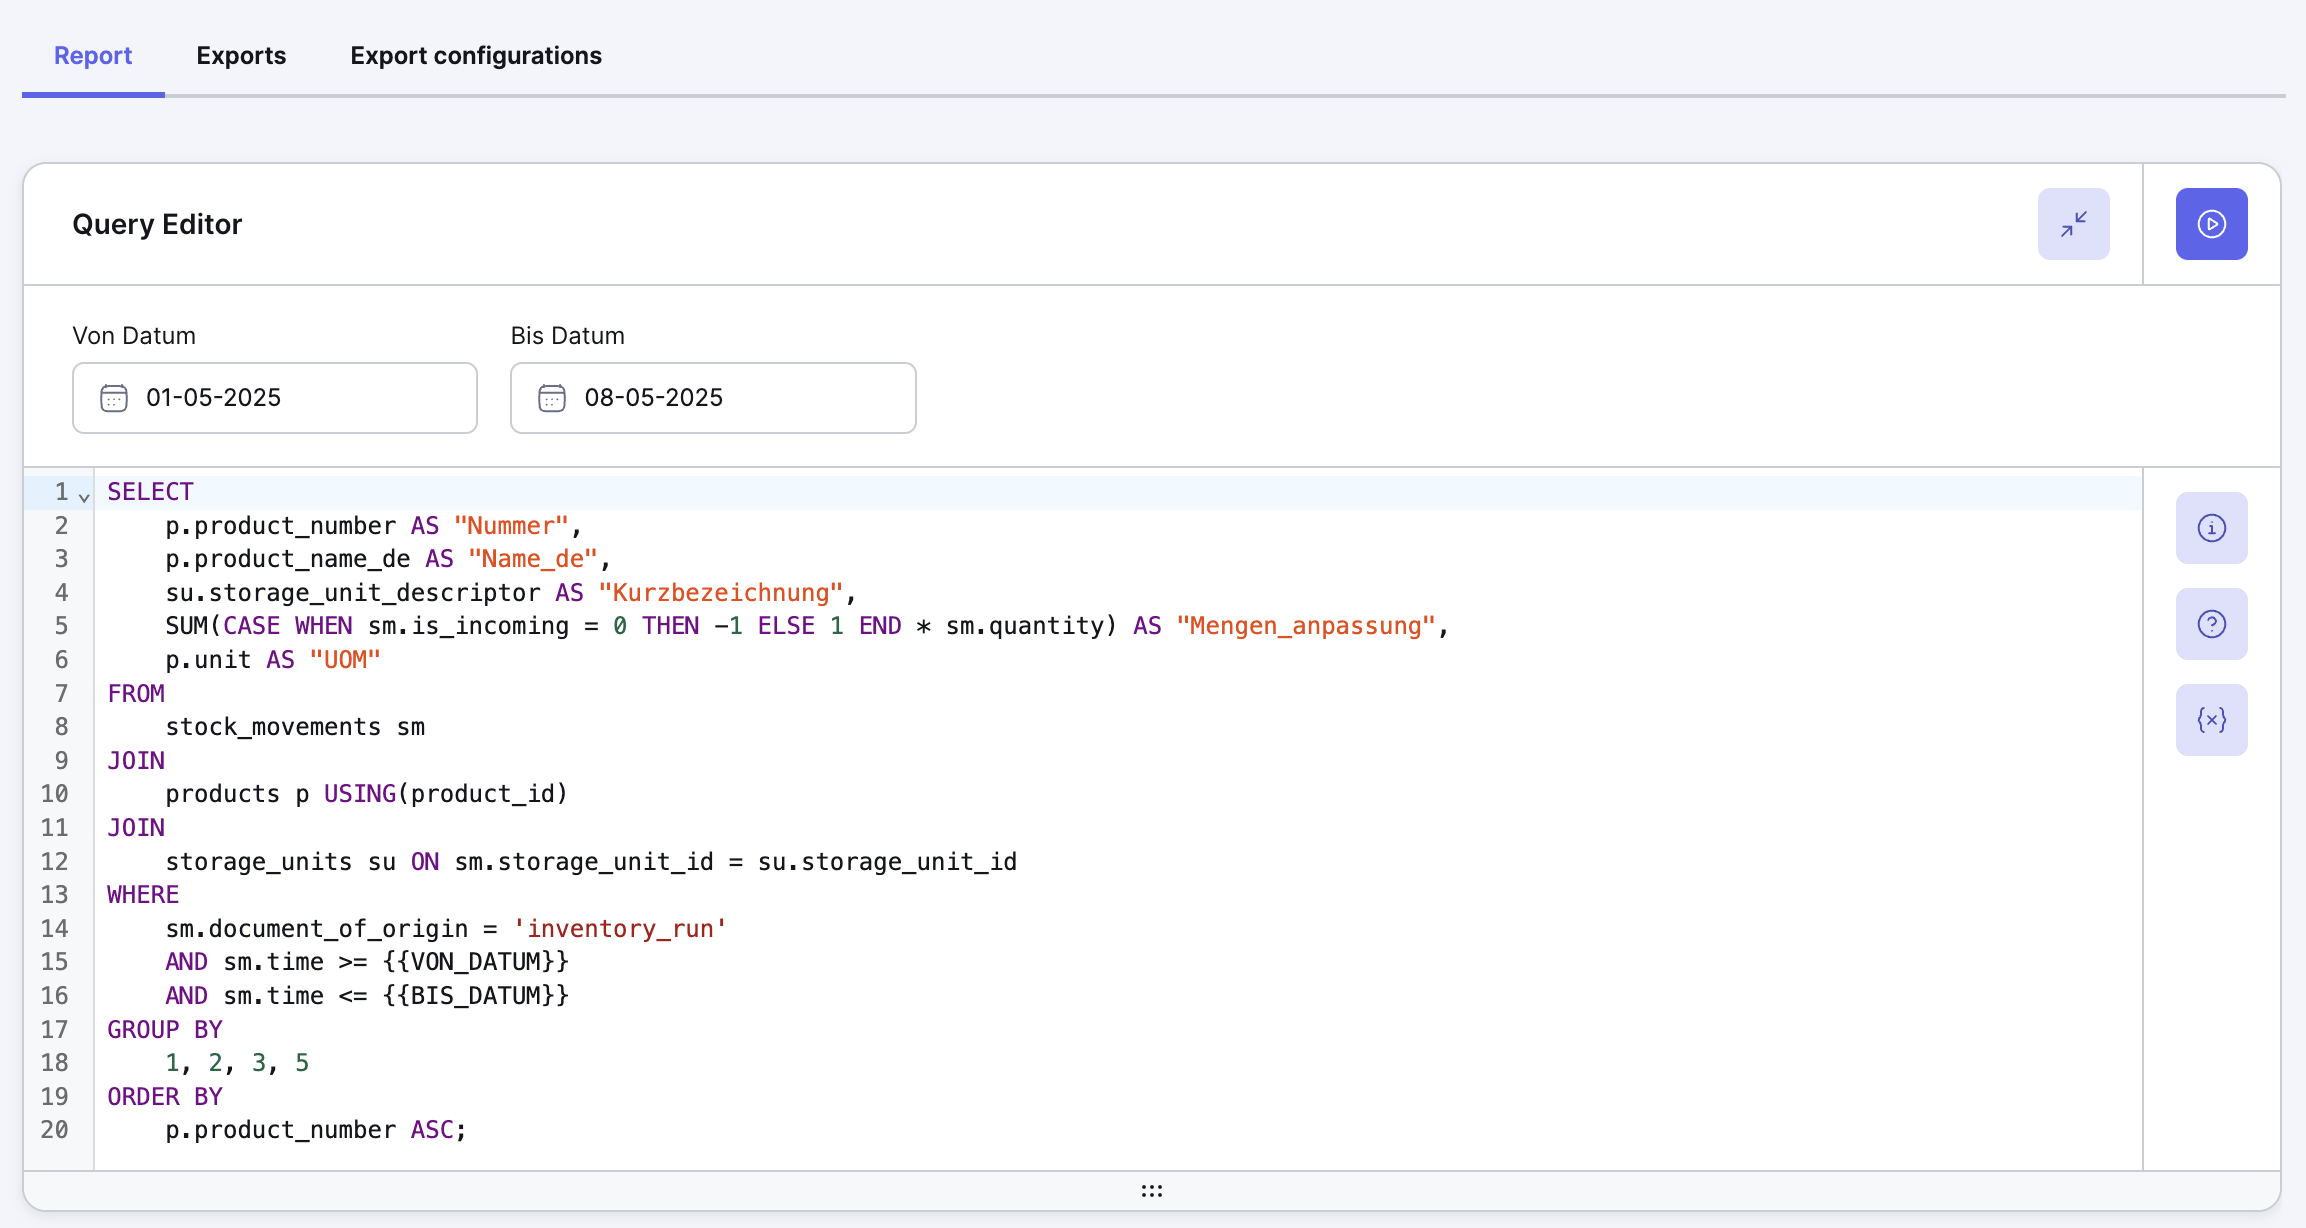Viewport: 2306px width, 1228px height.
Task: Open the variables {x} icon
Action: pos(2211,720)
